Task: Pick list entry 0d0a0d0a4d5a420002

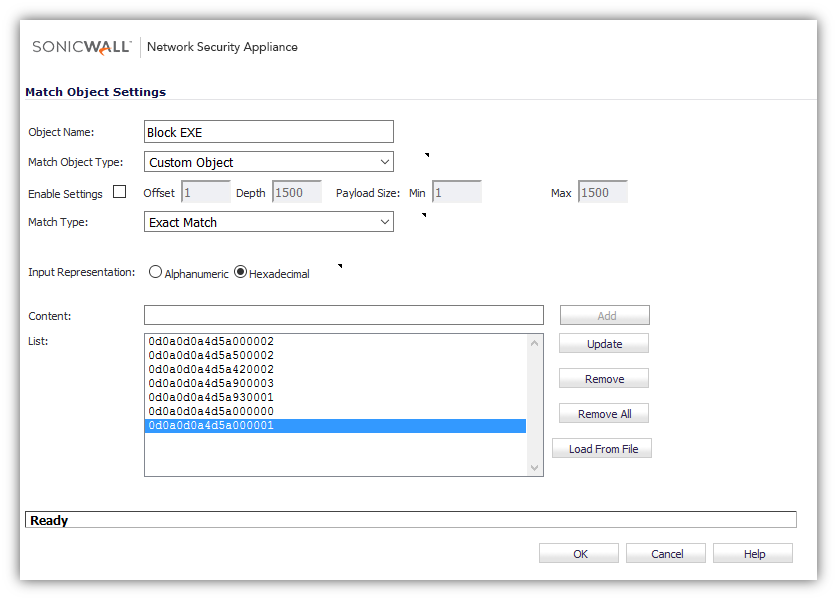Action: coord(211,369)
